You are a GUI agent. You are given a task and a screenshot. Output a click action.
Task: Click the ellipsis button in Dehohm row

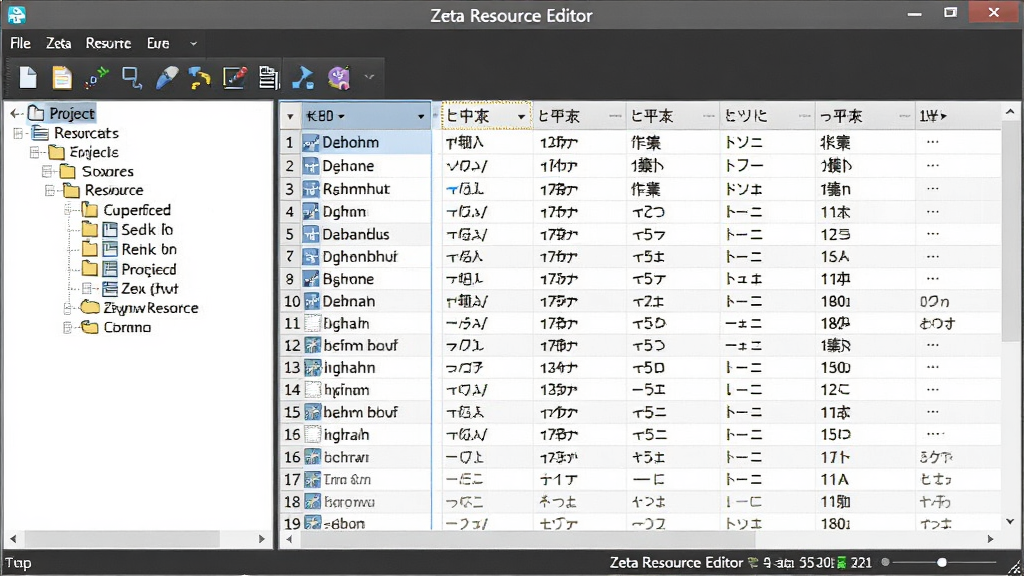pyautogui.click(x=932, y=142)
